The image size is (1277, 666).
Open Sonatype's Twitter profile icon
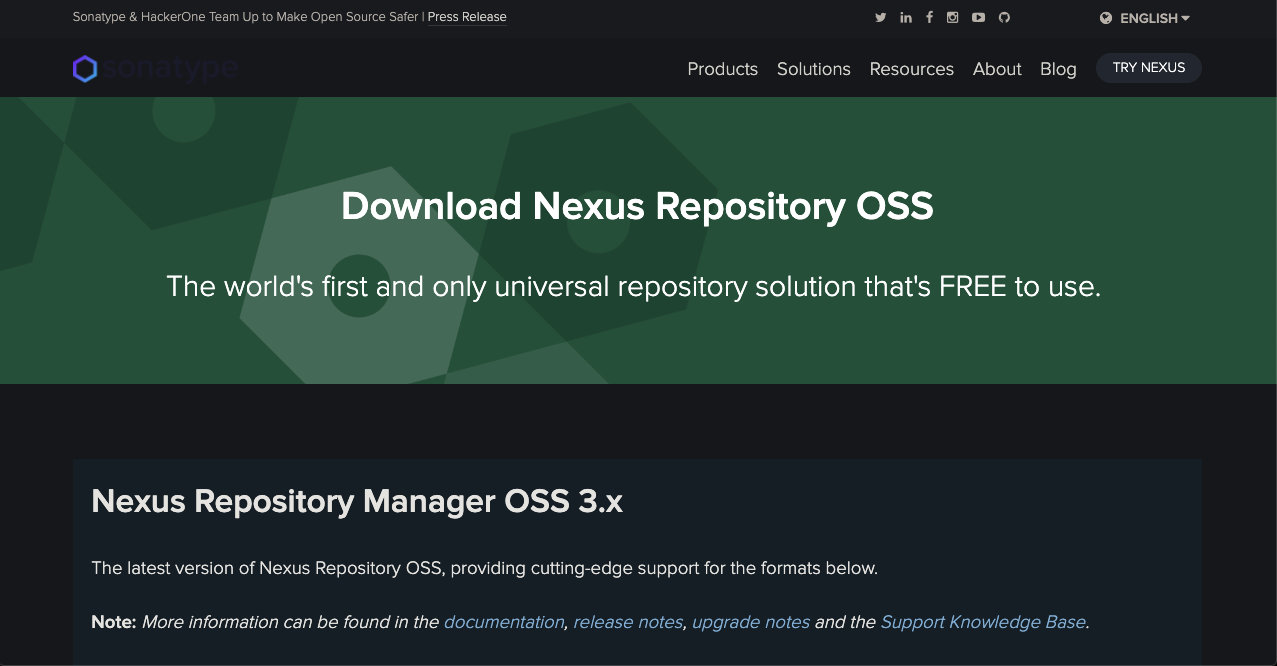880,18
